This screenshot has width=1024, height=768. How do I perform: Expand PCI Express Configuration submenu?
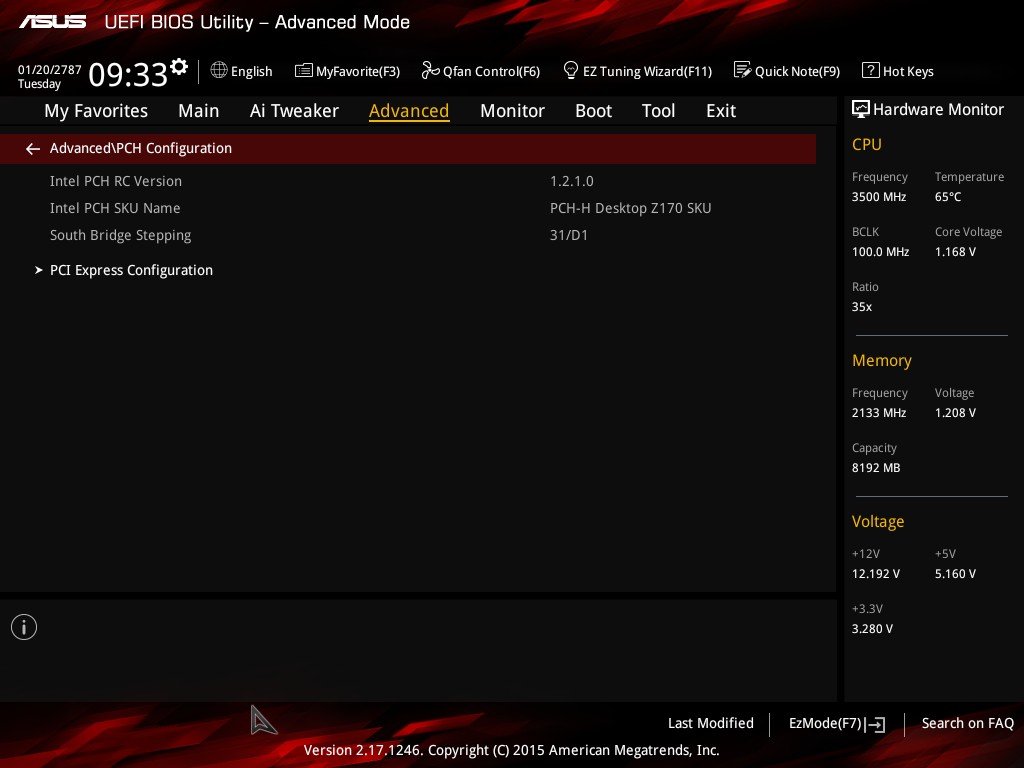[x=131, y=270]
